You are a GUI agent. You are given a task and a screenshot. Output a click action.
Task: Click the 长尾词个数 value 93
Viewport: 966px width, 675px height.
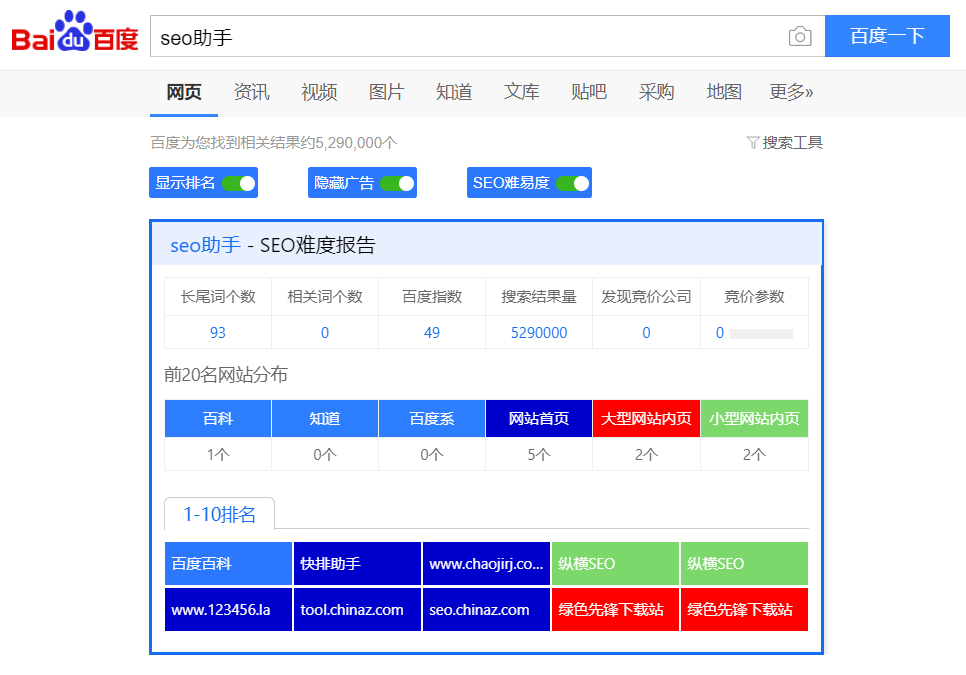[217, 333]
